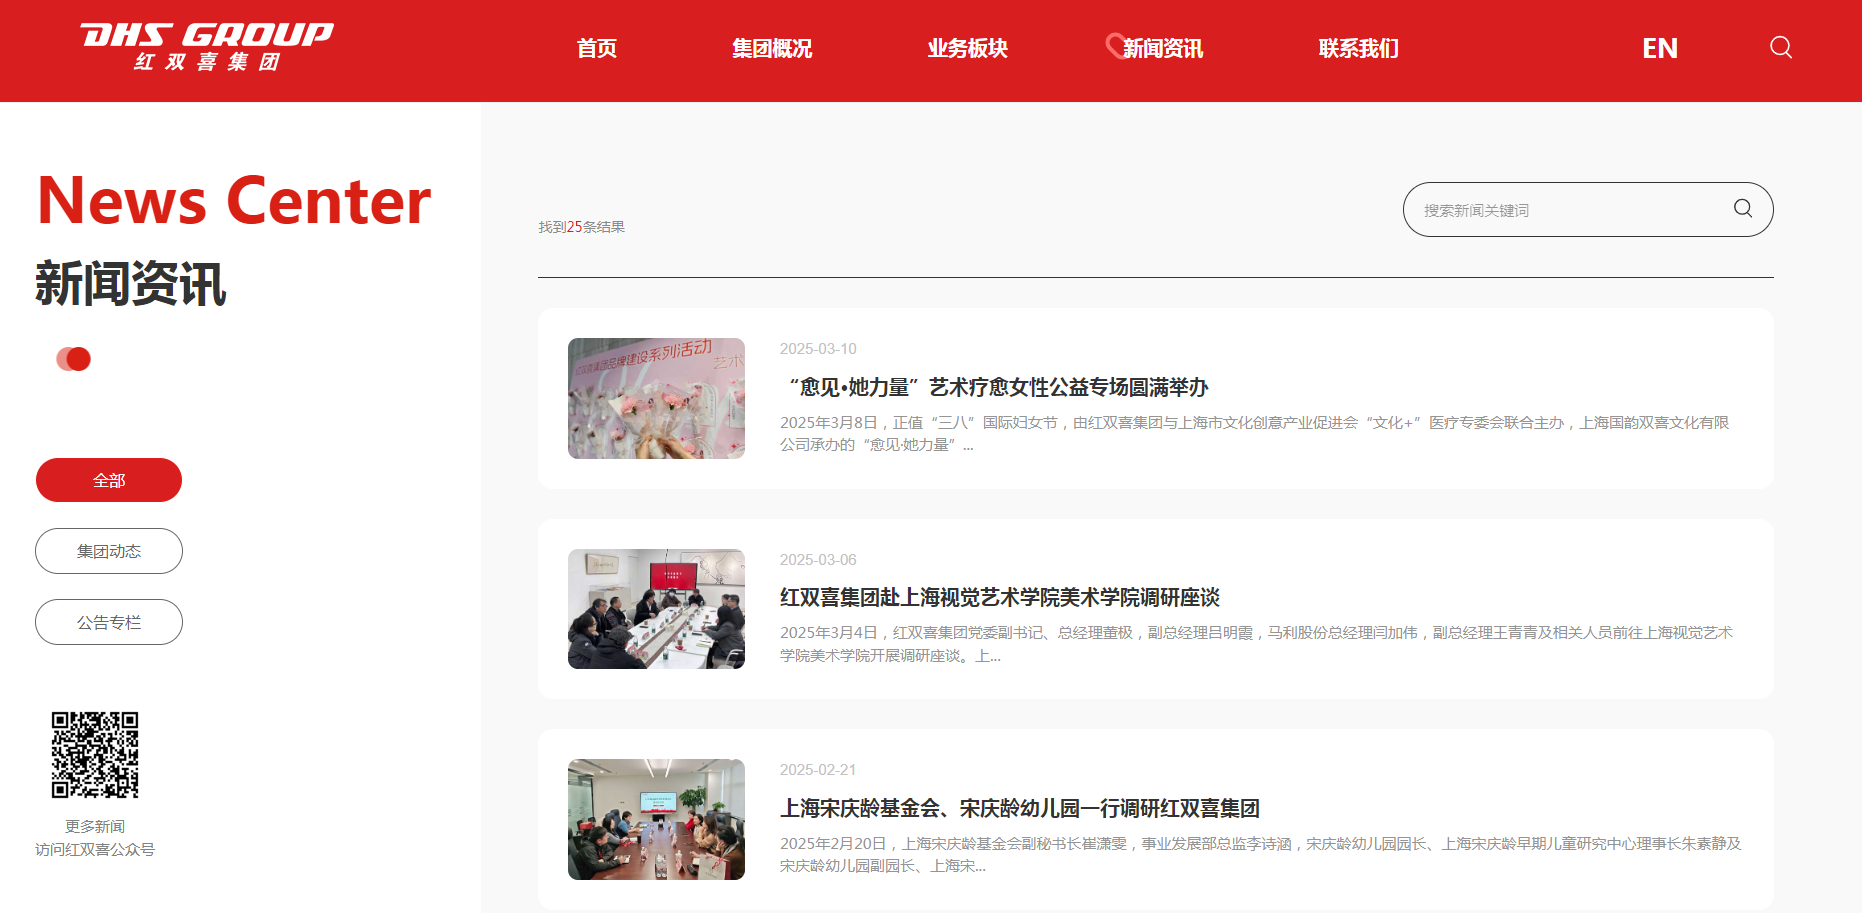Screen dimensions: 1862x913
Task: Click the 访问红双喜公众号 caption
Action: 95,849
